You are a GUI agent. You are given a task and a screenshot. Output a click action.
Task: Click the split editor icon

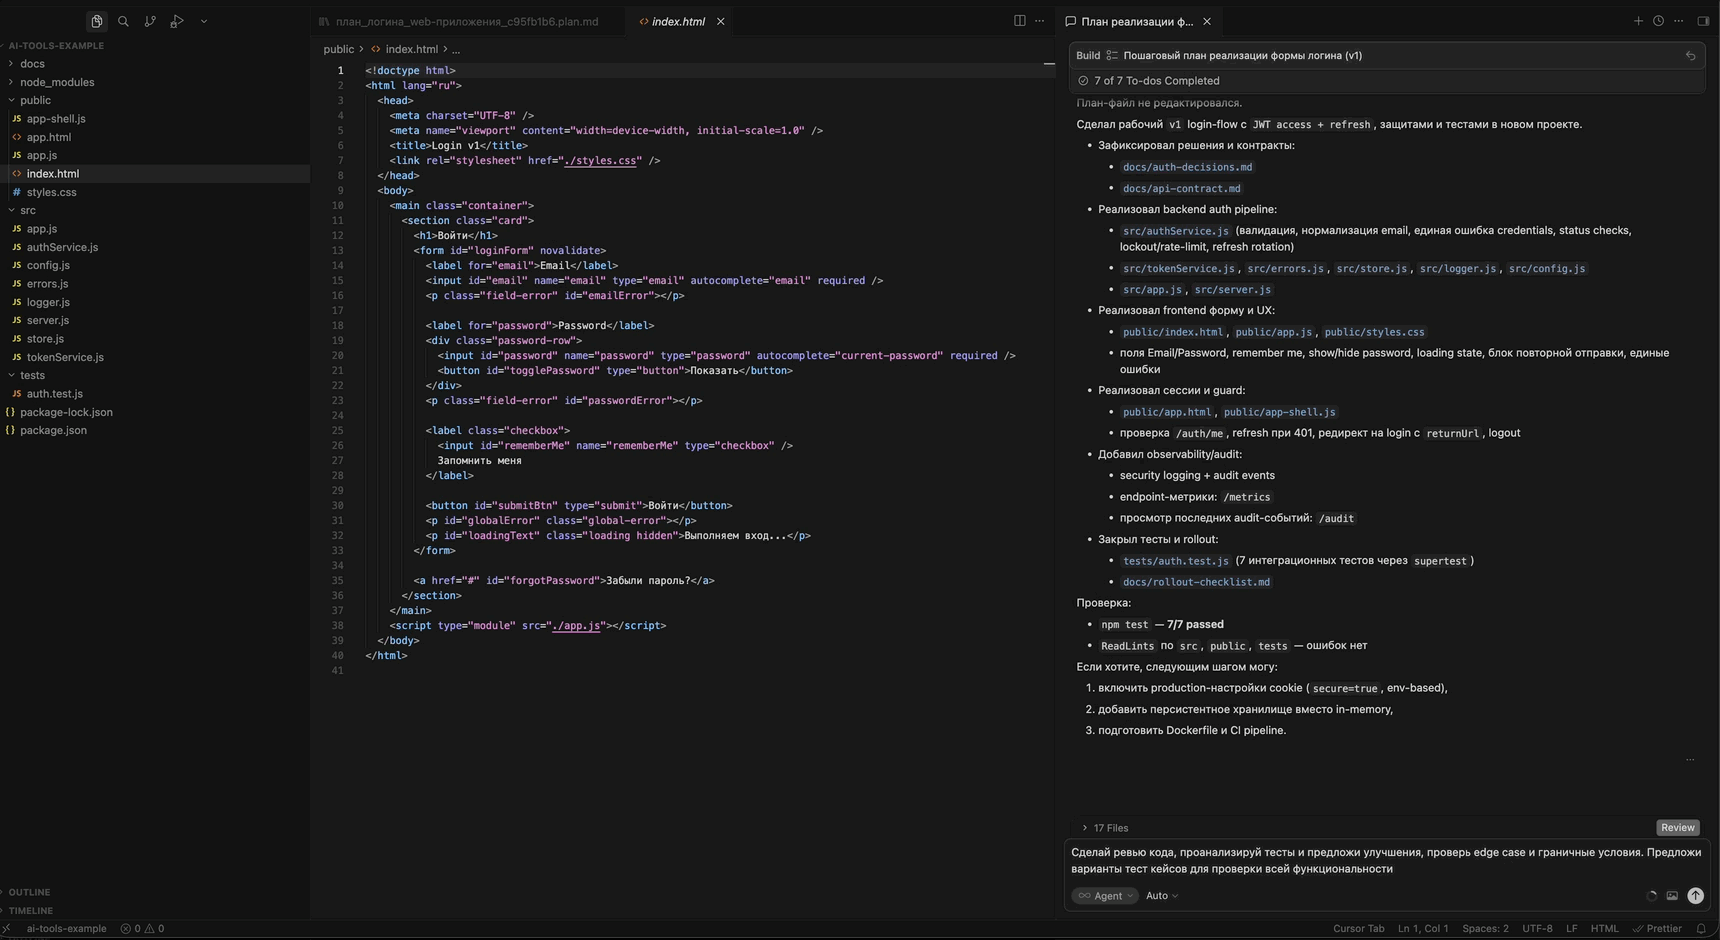[1019, 21]
